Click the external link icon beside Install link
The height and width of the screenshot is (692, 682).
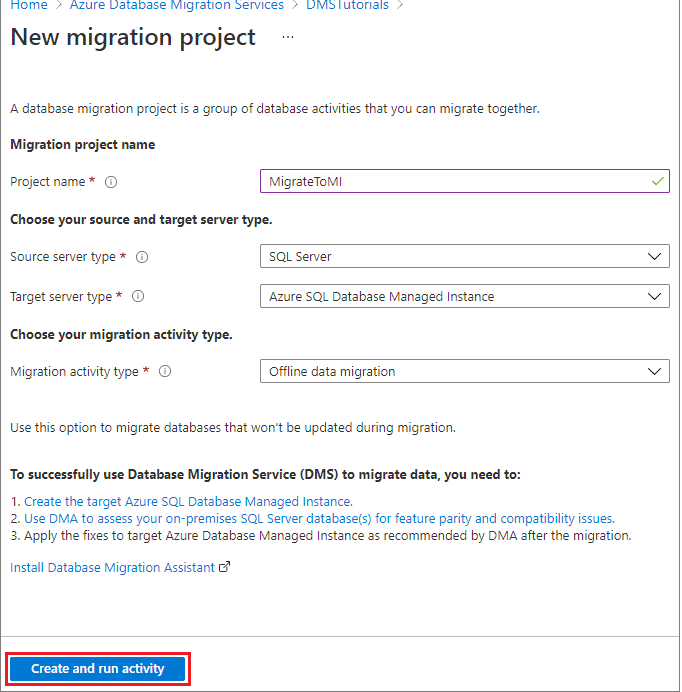click(x=225, y=567)
